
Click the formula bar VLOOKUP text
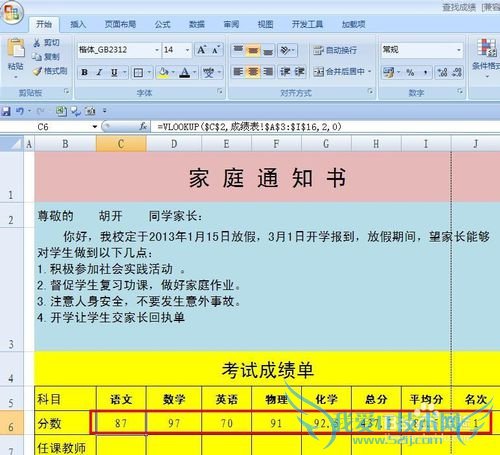(x=249, y=127)
